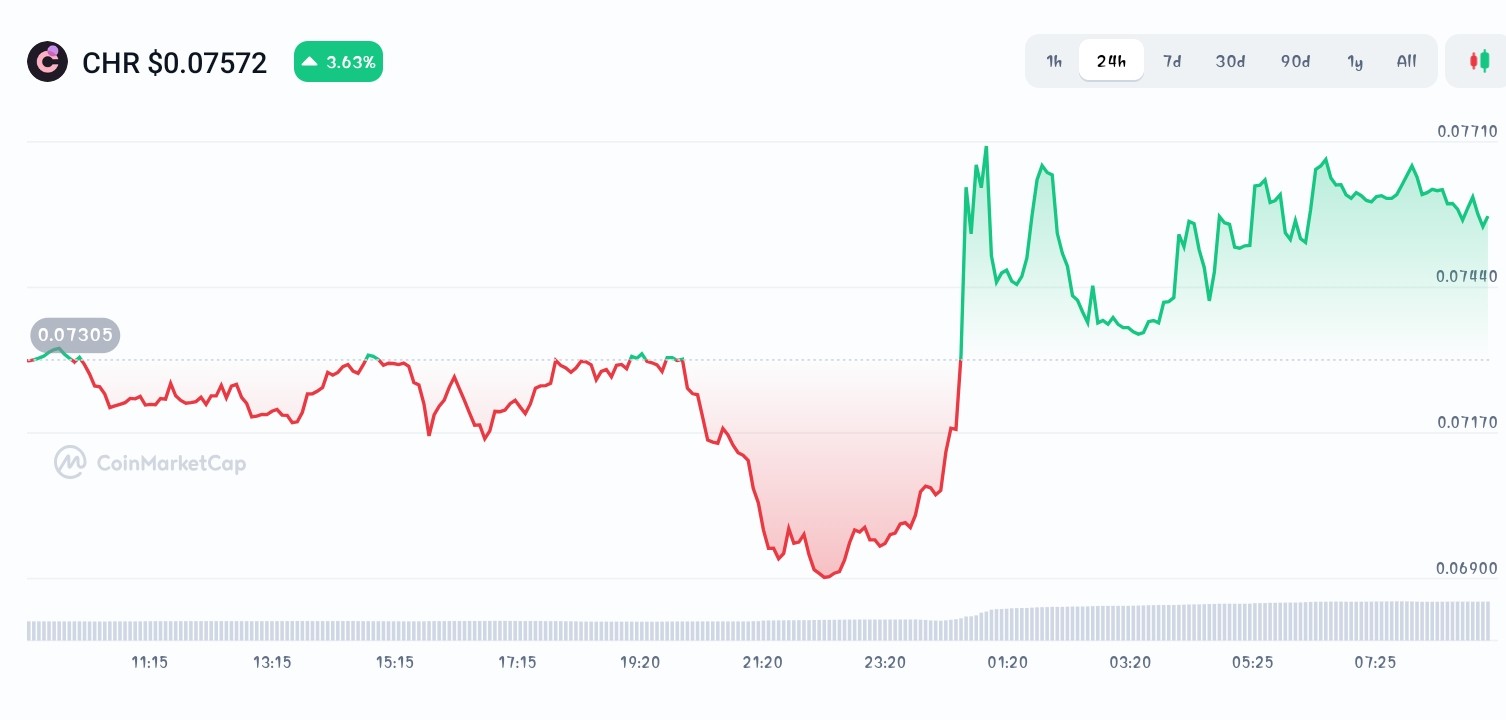Select the 1h time range
Screen dimensions: 1506x720
tap(1054, 61)
